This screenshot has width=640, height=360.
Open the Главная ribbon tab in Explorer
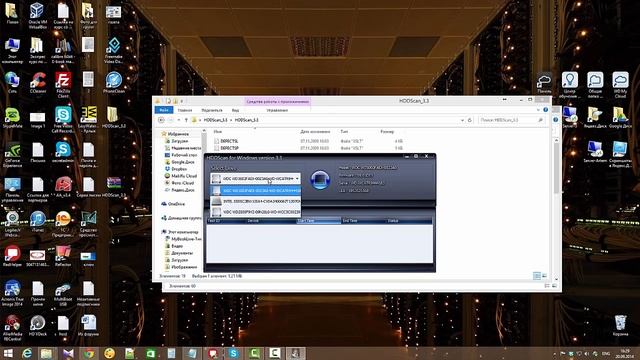(x=184, y=110)
